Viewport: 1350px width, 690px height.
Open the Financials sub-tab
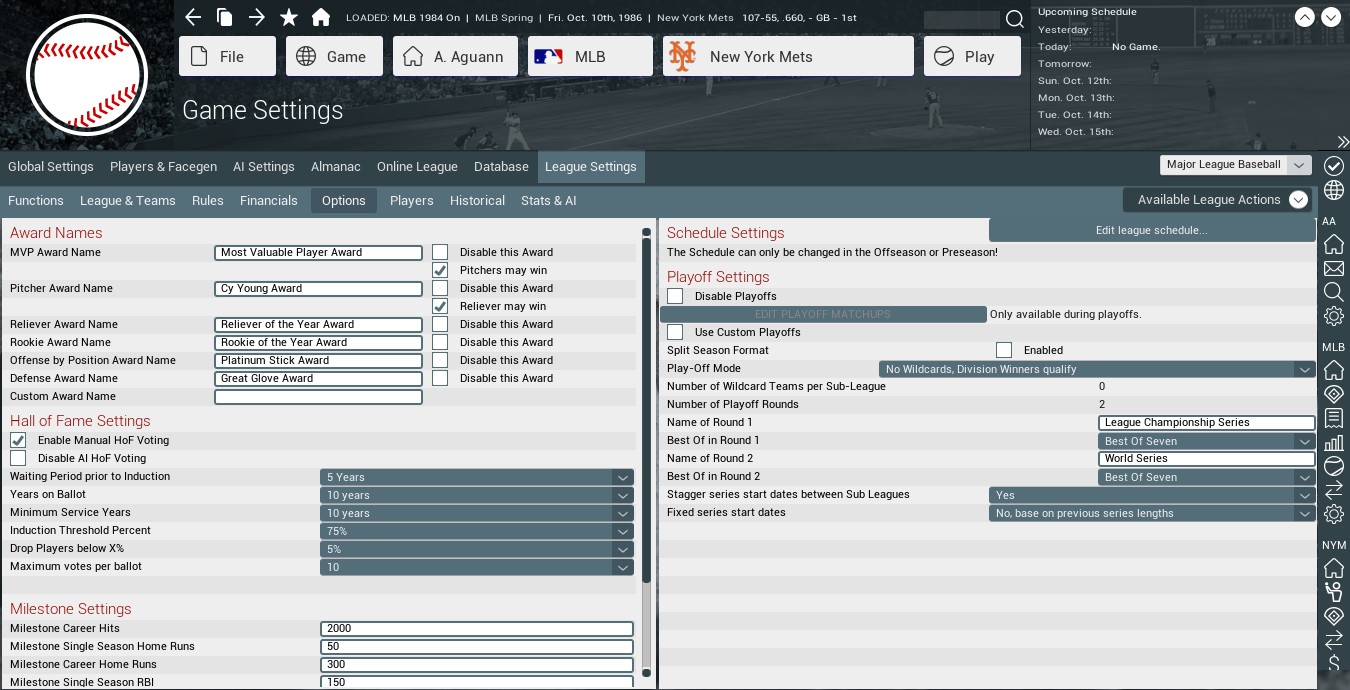[269, 200]
